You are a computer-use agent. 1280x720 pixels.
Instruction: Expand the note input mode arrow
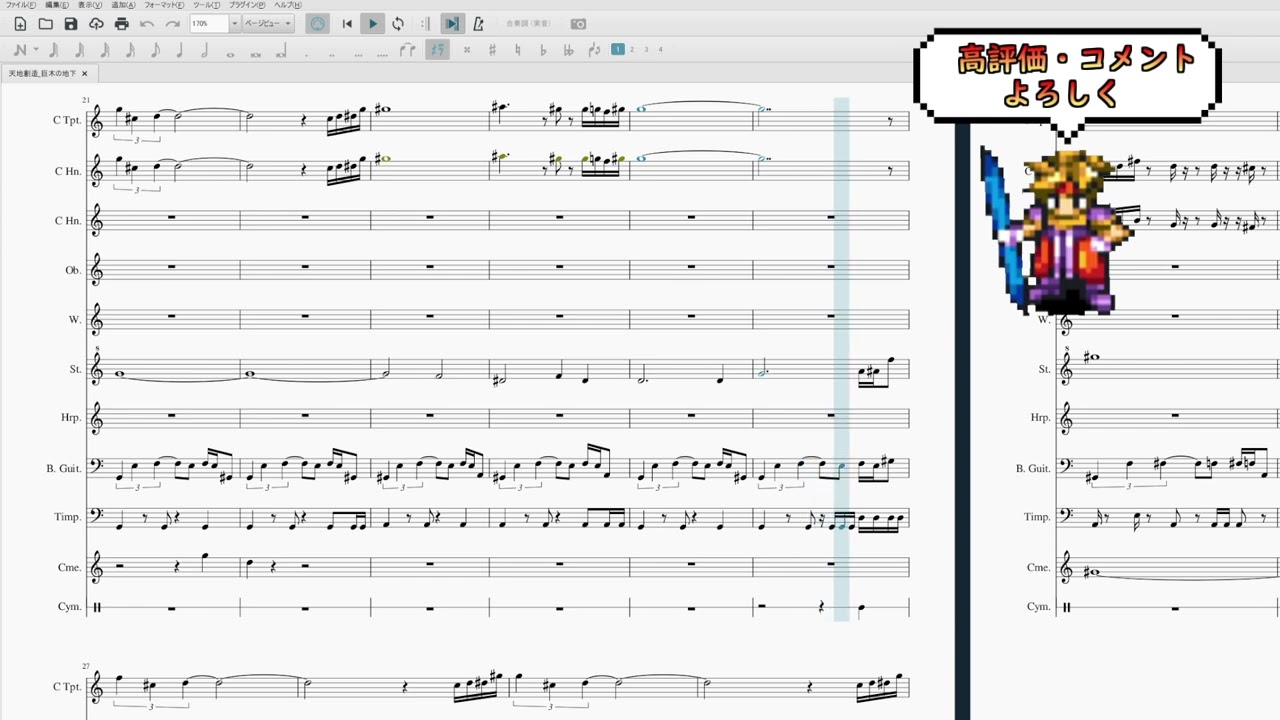coord(36,50)
